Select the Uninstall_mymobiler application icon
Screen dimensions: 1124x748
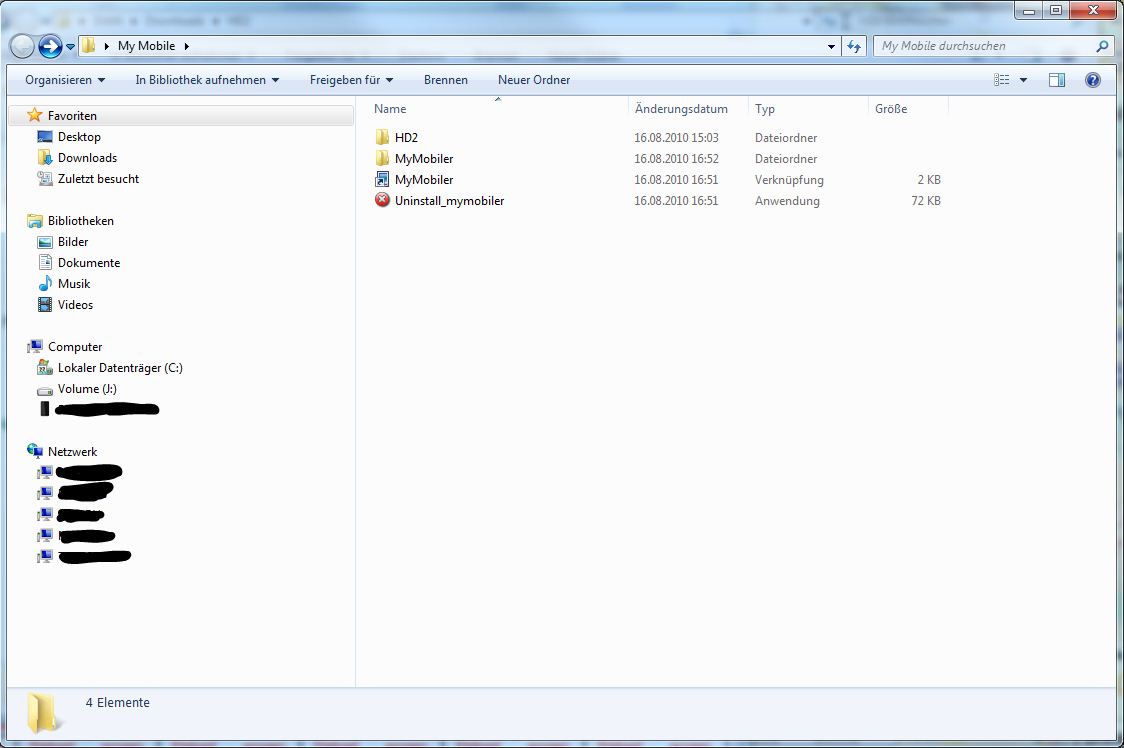pyautogui.click(x=382, y=200)
